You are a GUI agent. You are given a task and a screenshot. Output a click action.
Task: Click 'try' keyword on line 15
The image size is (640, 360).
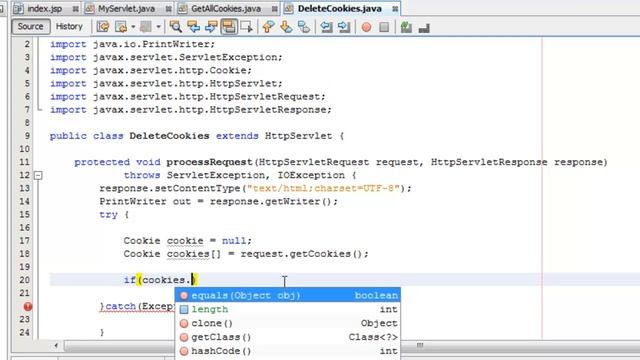(x=108, y=215)
